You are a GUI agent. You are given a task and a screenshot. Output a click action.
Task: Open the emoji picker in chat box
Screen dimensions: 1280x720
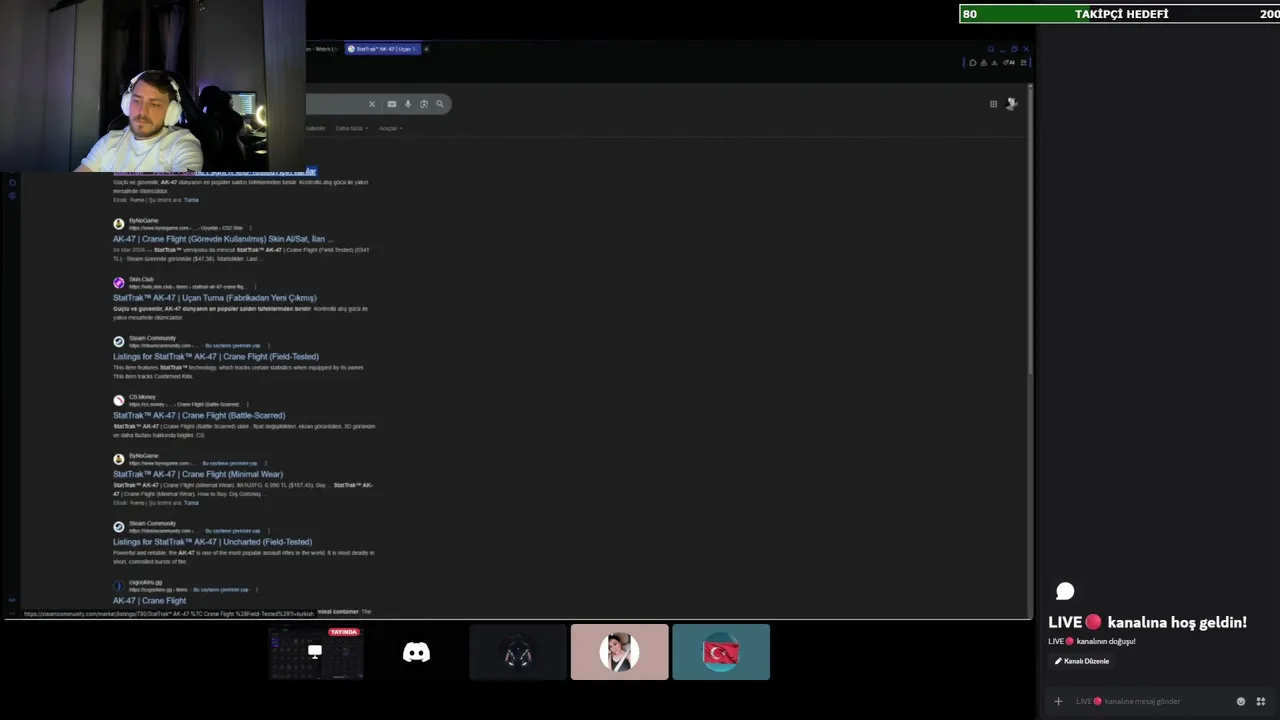1241,701
